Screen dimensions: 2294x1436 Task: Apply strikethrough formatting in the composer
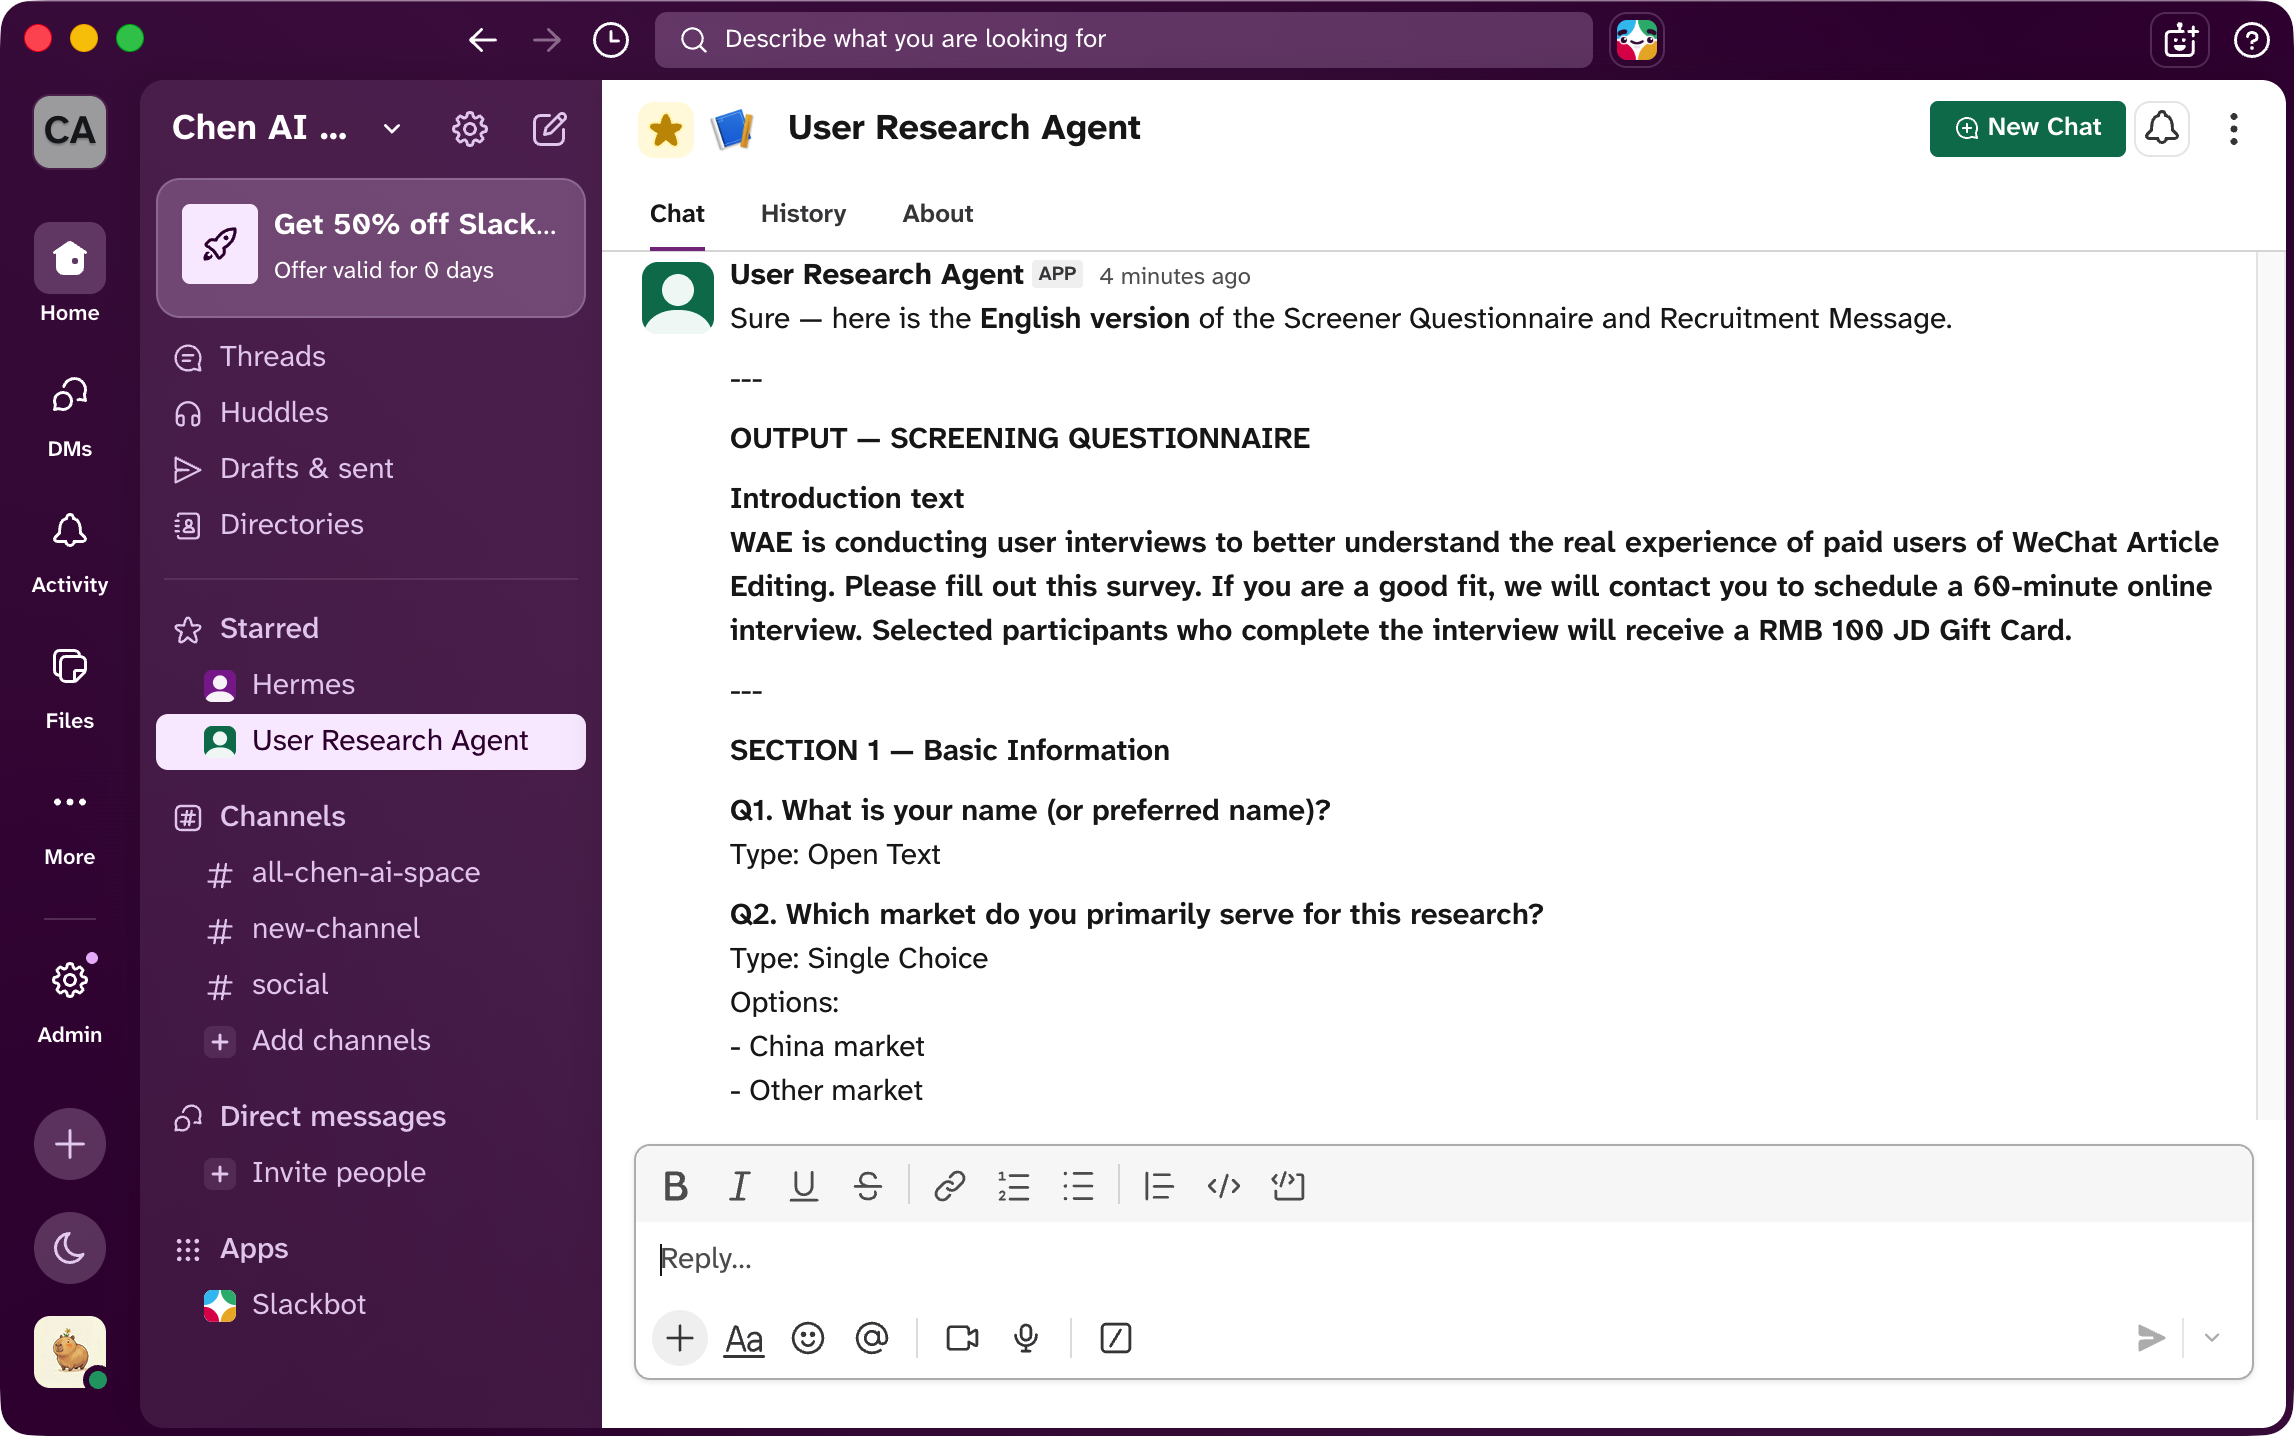pos(867,1186)
